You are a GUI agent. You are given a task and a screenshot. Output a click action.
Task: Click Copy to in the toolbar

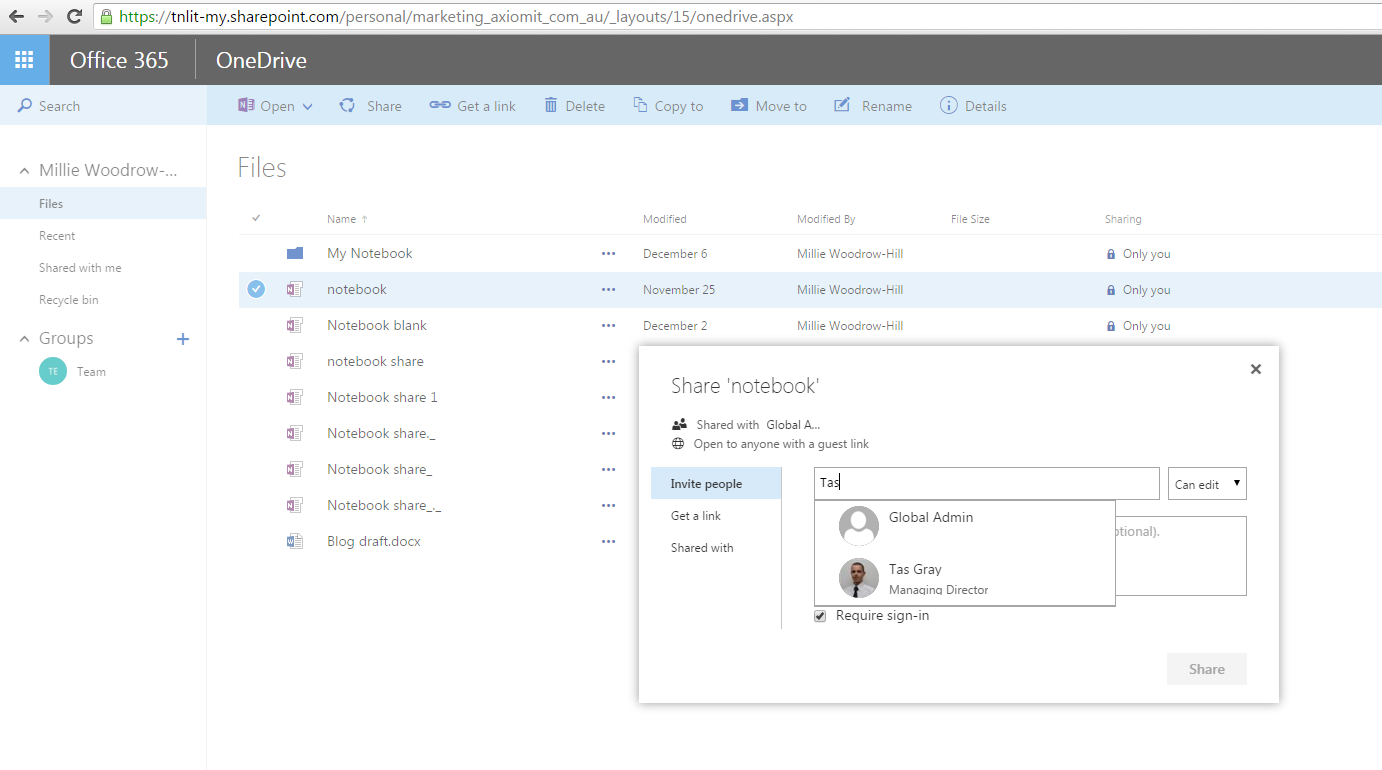tap(668, 106)
